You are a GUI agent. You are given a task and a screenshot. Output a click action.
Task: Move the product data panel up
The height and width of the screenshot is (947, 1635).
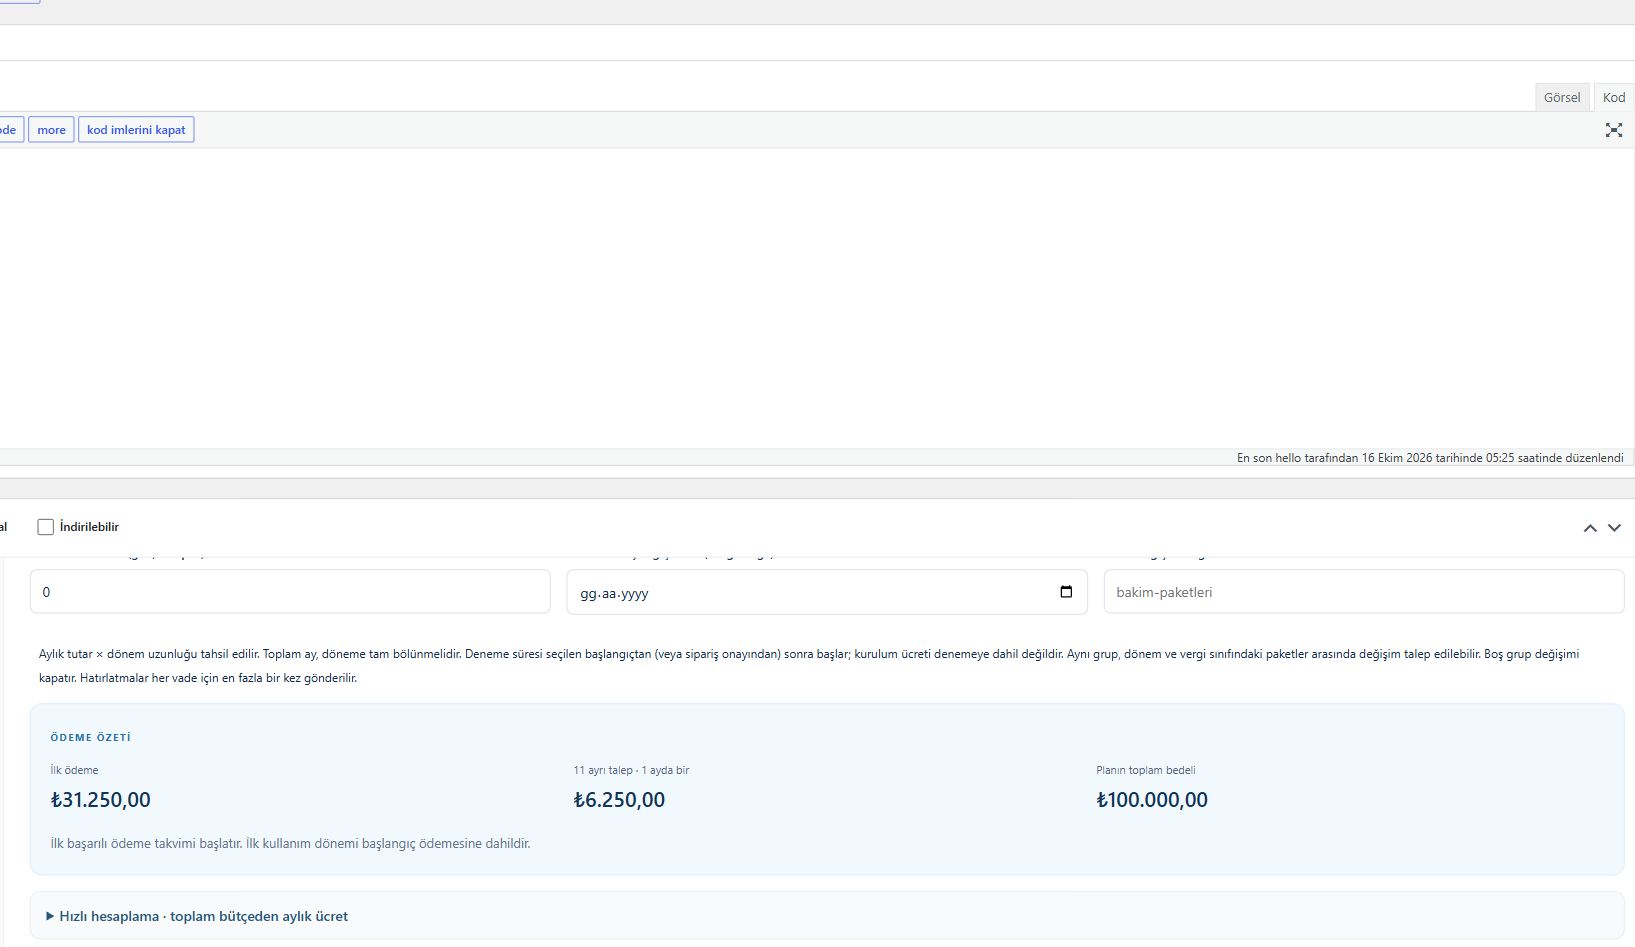pos(1590,528)
